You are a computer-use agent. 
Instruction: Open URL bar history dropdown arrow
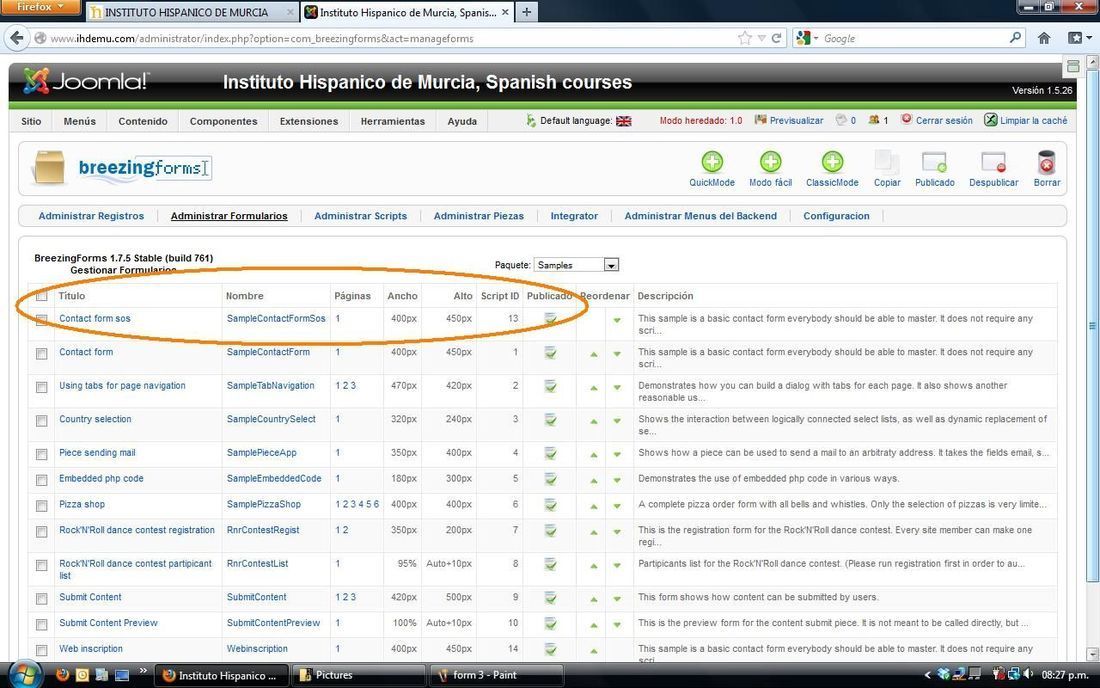coord(761,39)
